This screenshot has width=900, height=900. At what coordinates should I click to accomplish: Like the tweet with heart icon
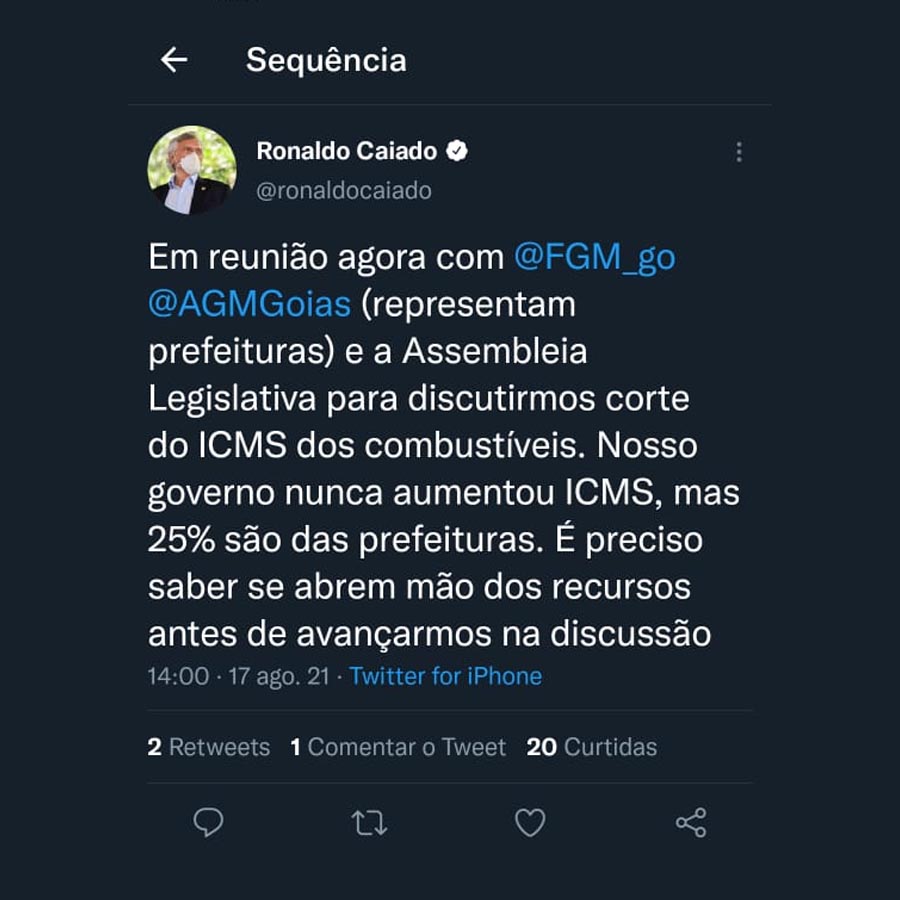pyautogui.click(x=530, y=823)
